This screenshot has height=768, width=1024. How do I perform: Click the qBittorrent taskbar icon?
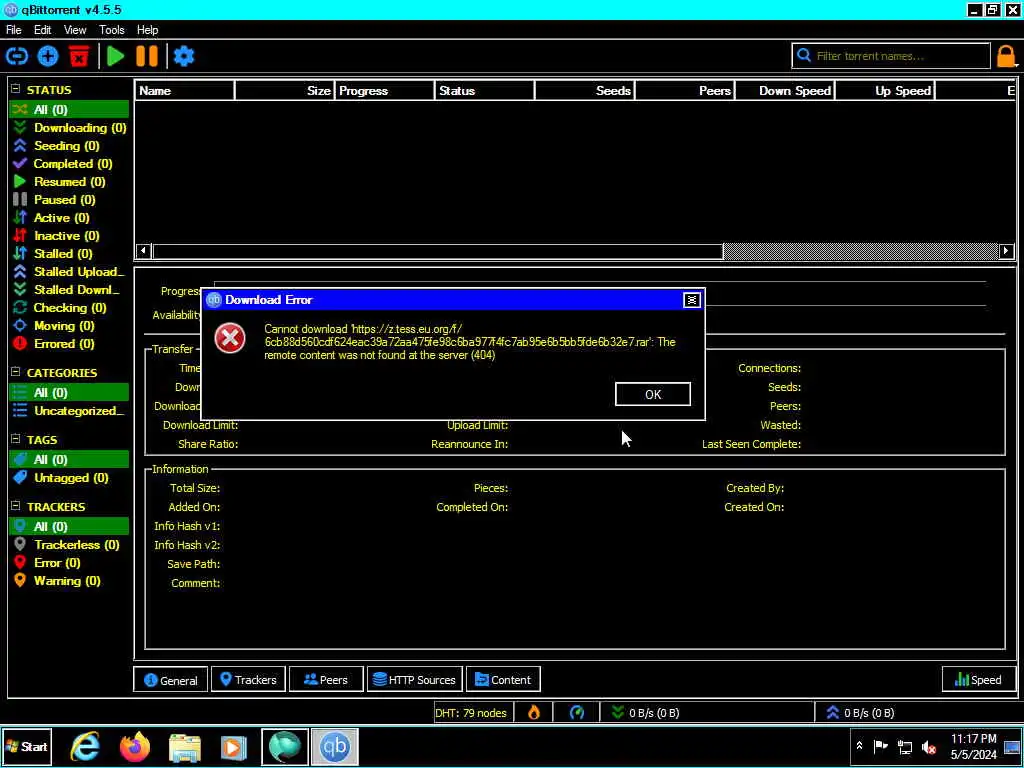coord(334,746)
